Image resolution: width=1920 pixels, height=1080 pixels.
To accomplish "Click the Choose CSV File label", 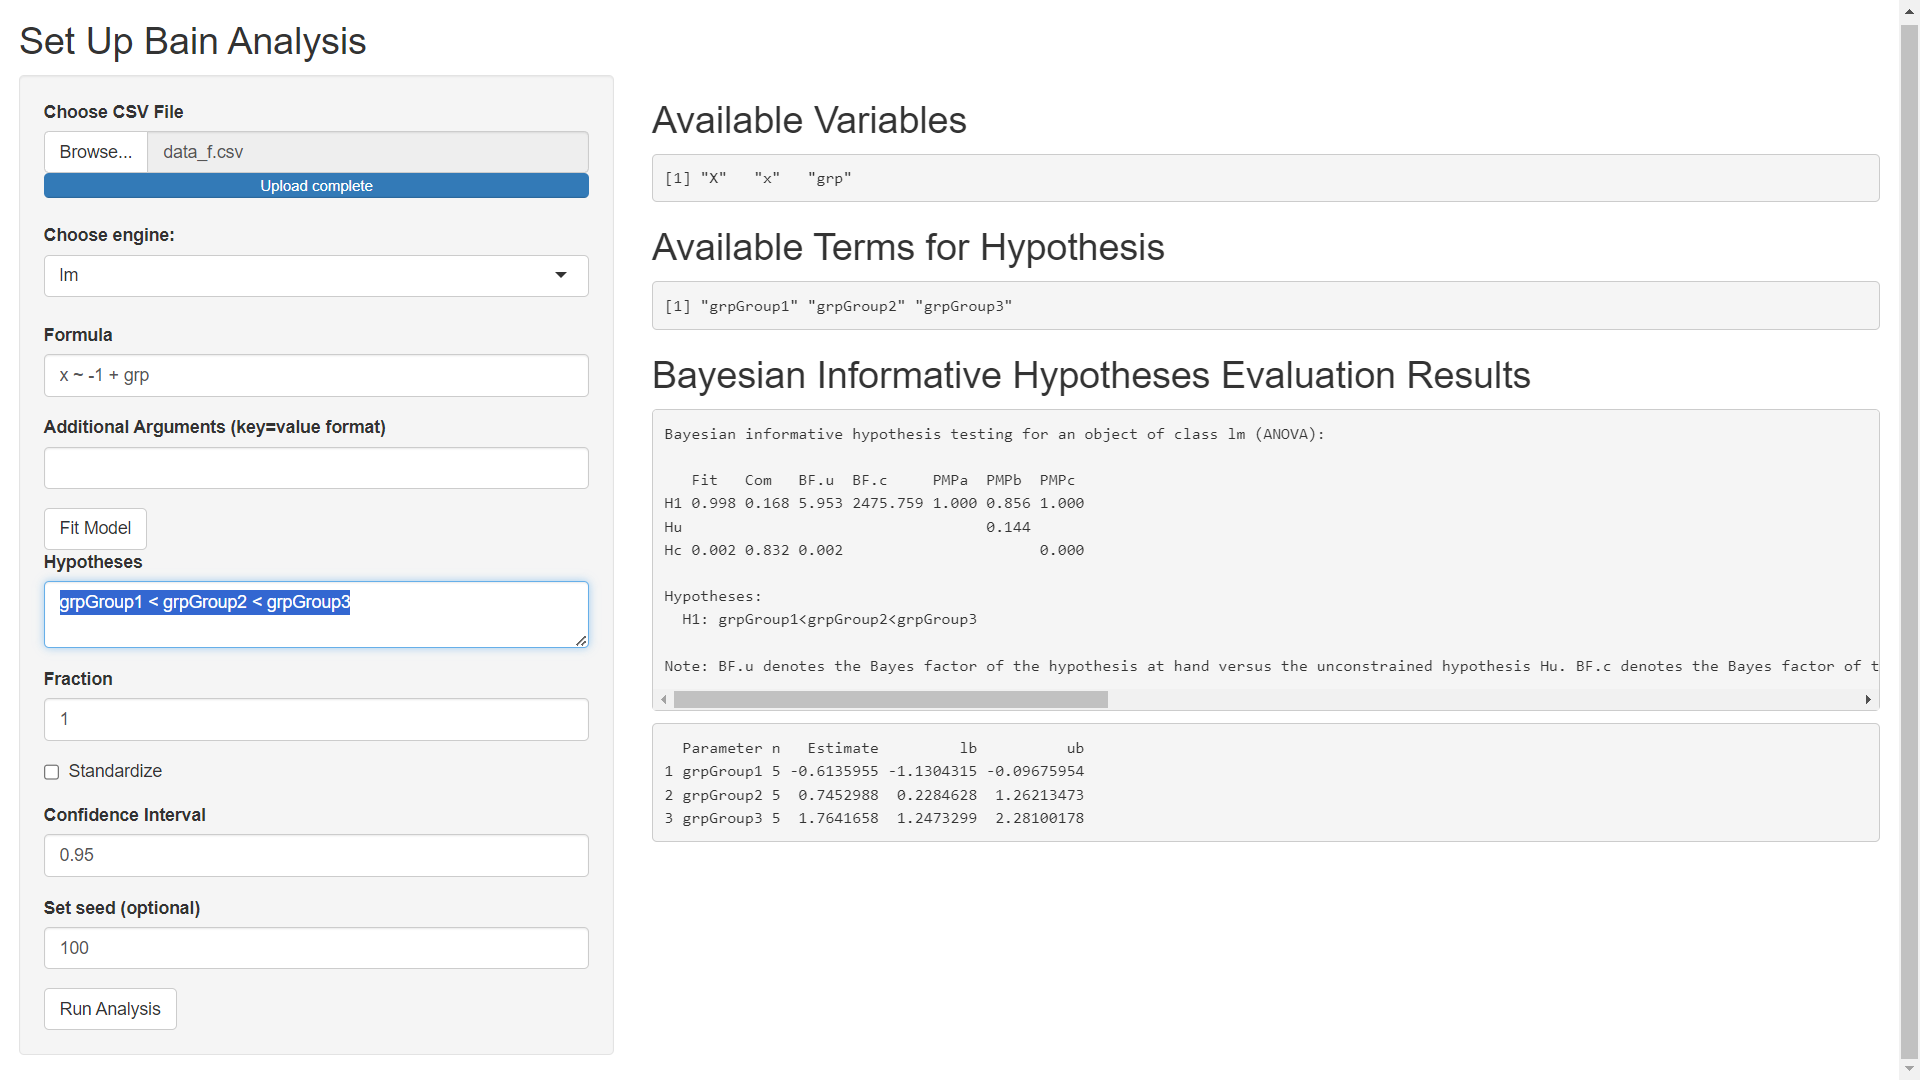I will pyautogui.click(x=114, y=112).
